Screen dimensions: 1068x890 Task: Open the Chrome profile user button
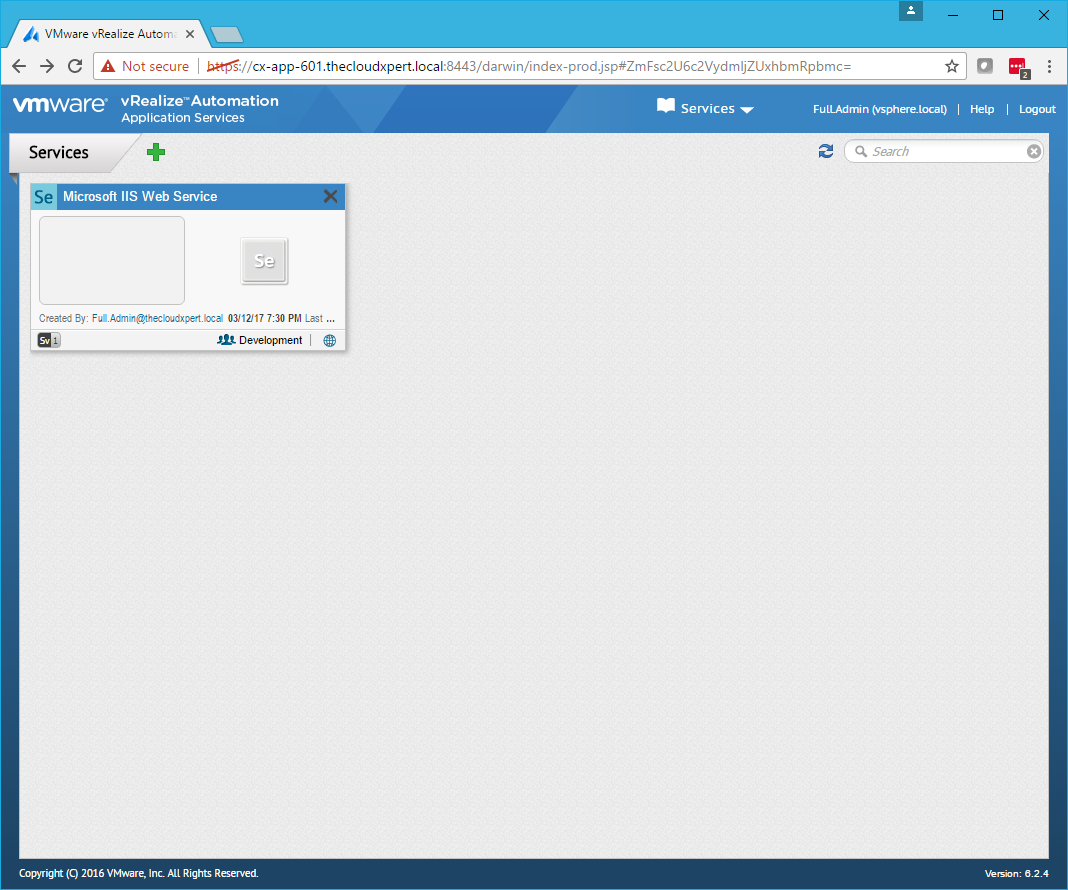(x=911, y=11)
